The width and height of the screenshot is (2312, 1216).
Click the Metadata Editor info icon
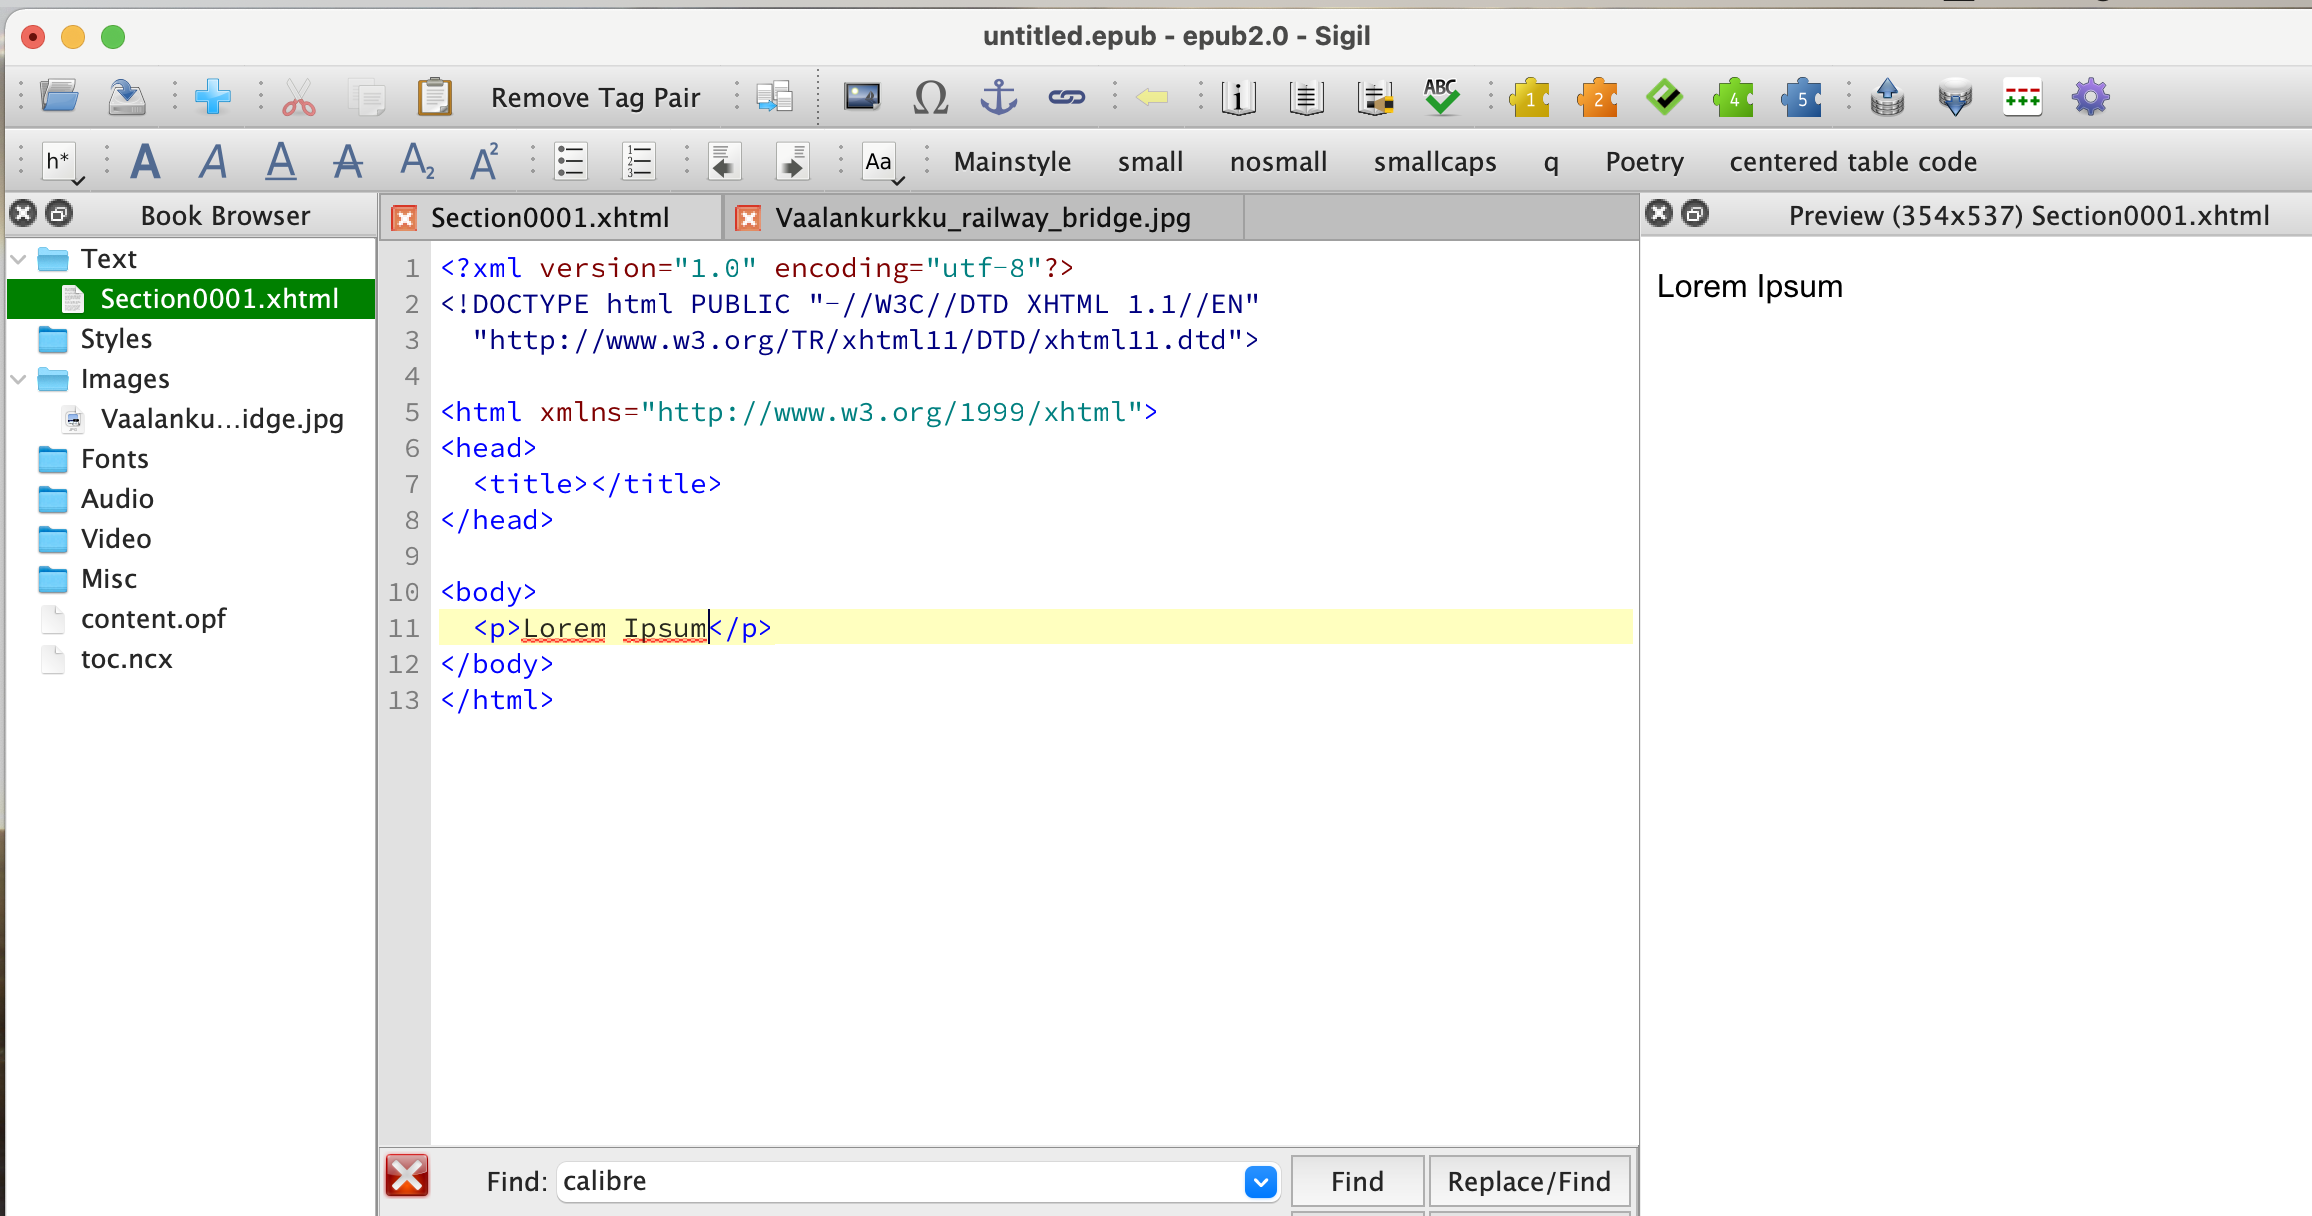(1238, 98)
